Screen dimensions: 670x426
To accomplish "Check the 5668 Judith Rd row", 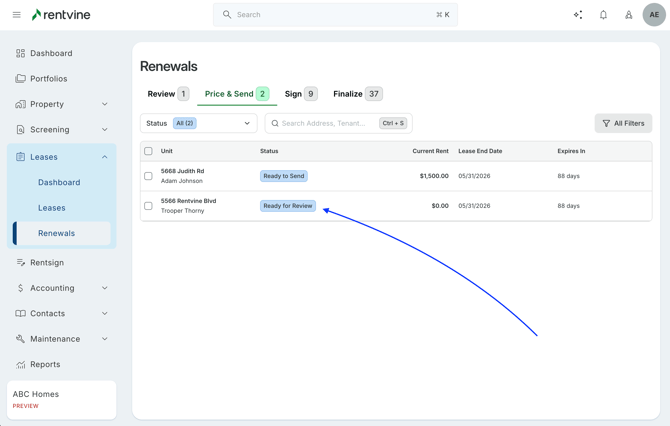I will click(x=148, y=176).
